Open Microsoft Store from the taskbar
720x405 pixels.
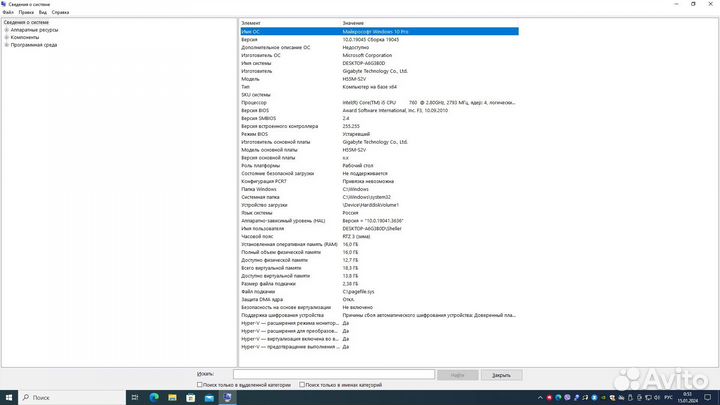tap(191, 398)
